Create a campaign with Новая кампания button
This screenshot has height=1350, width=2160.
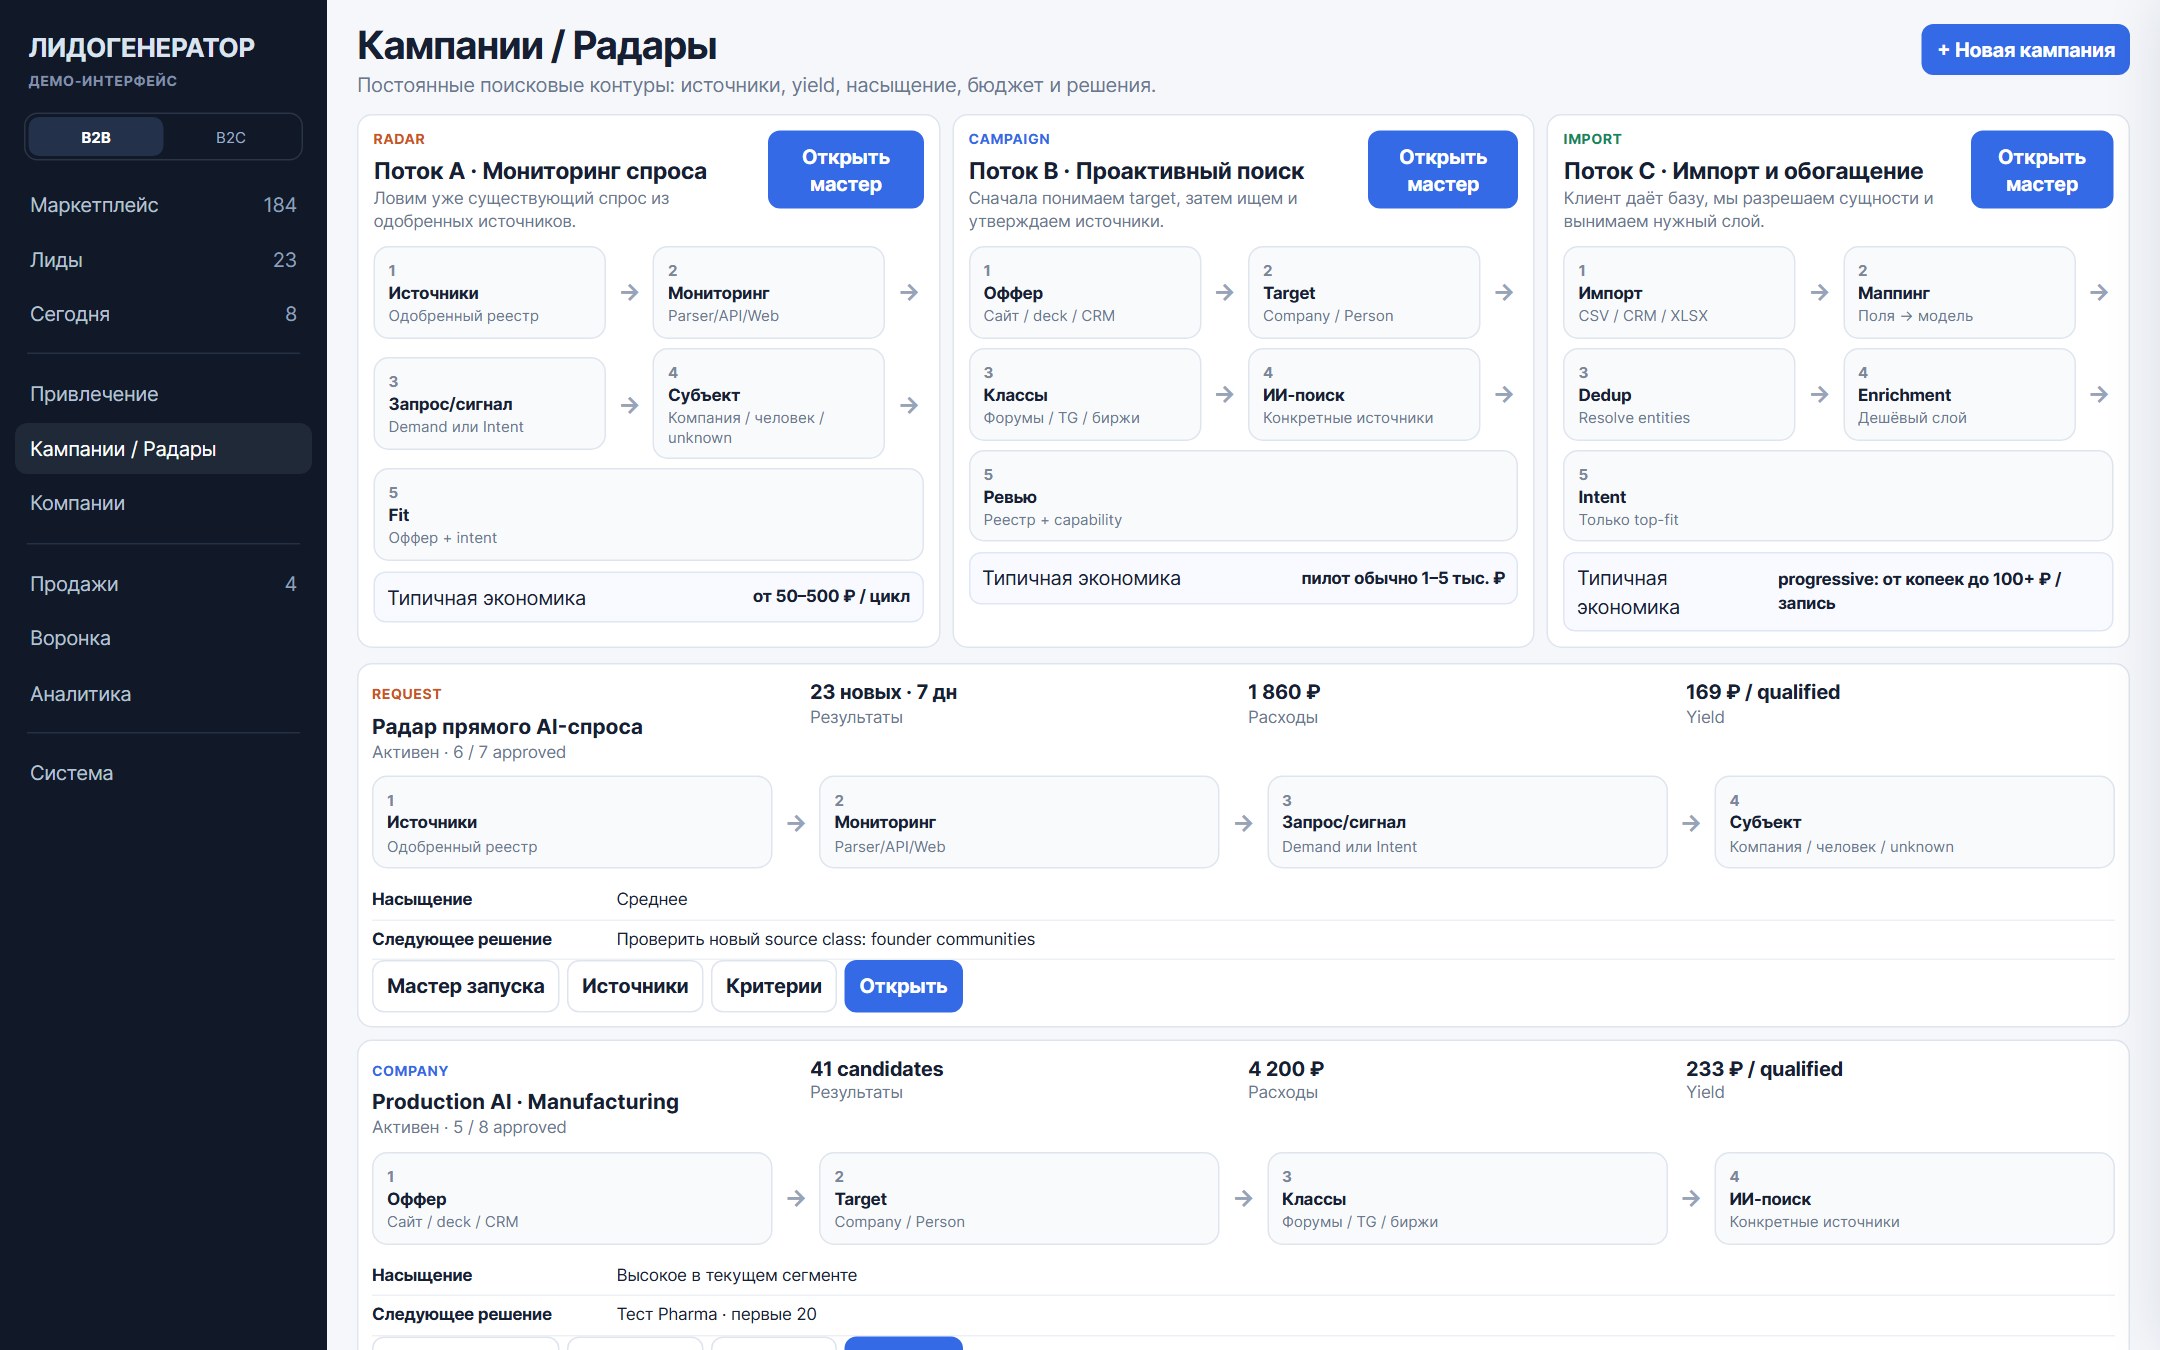click(x=2025, y=50)
